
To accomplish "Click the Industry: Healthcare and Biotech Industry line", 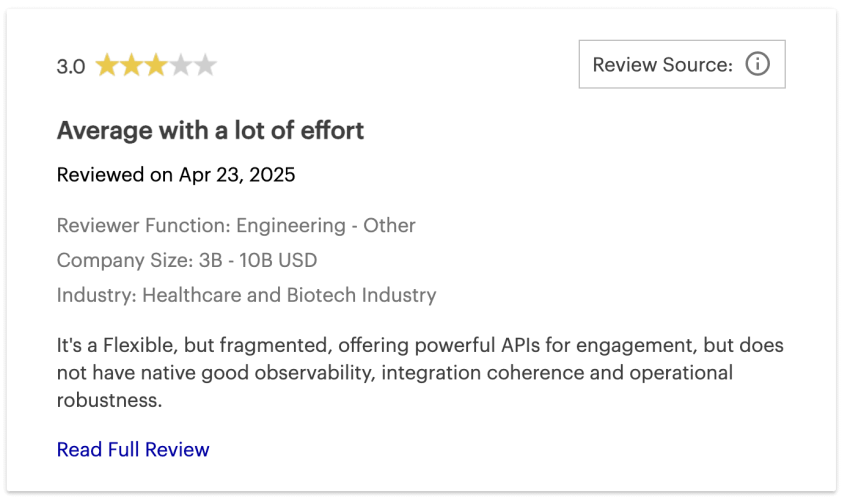I will click(247, 295).
